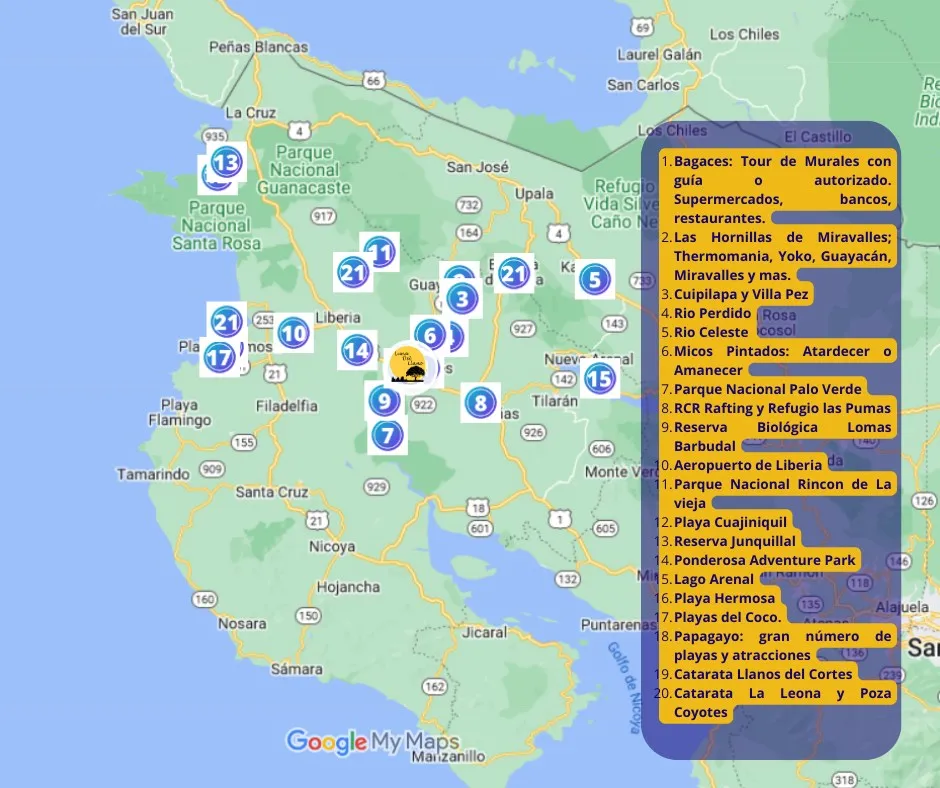Select map marker number 8
The image size is (940, 788).
point(481,403)
